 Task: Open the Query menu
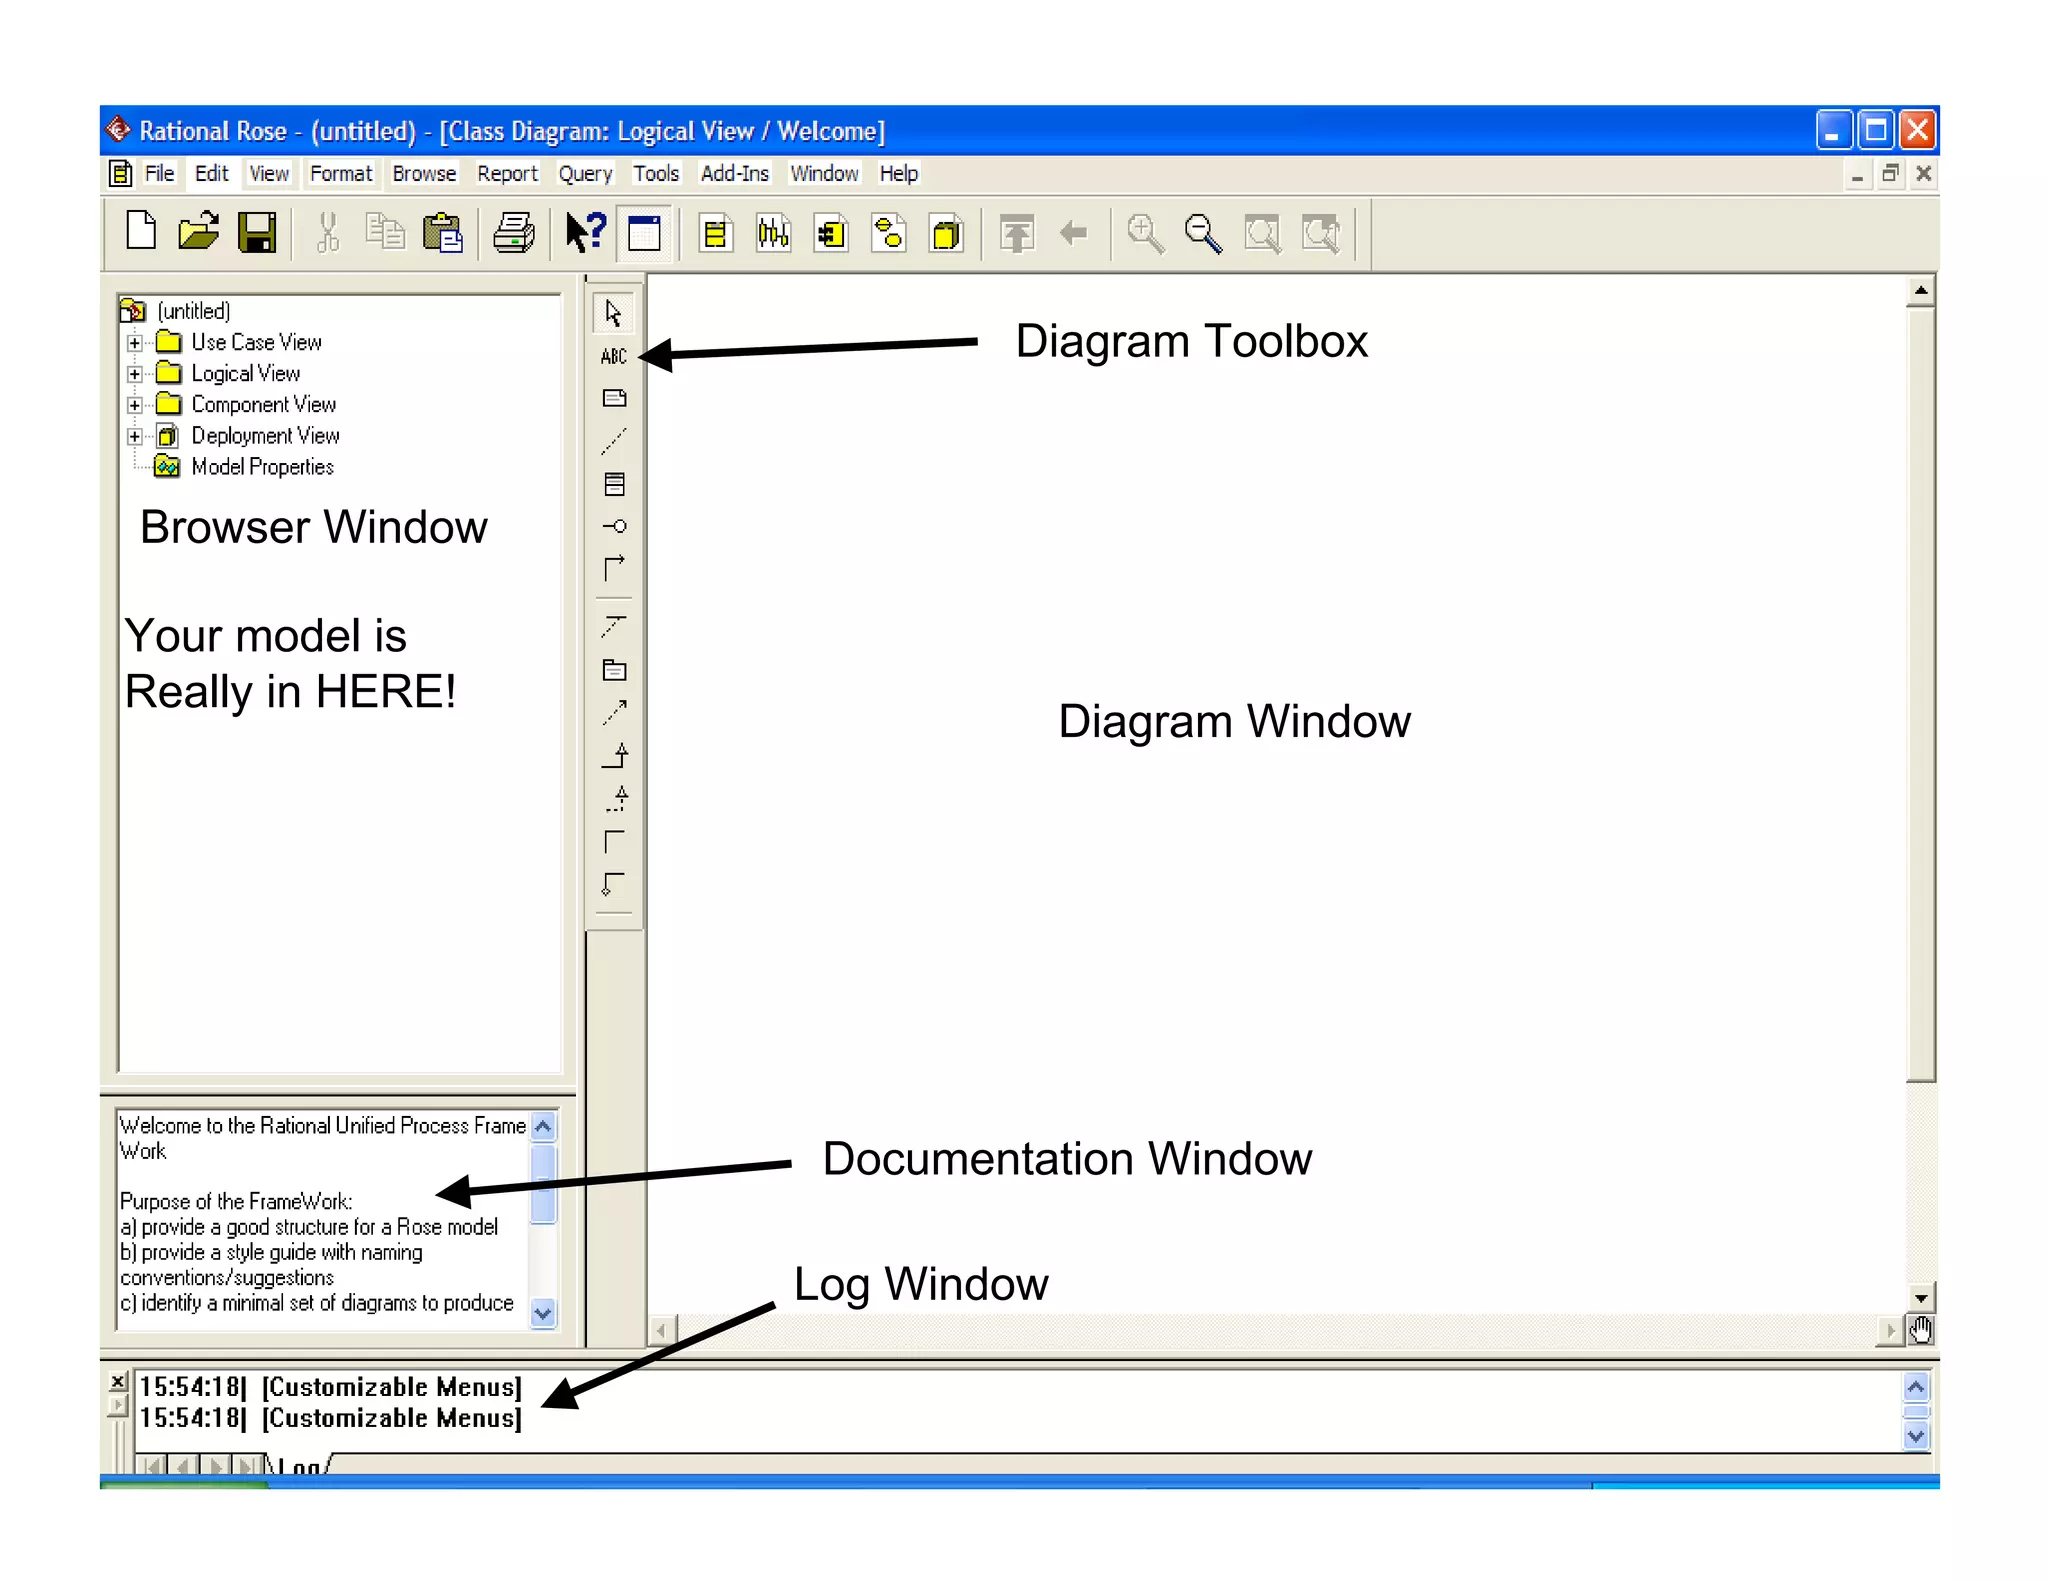(x=585, y=174)
